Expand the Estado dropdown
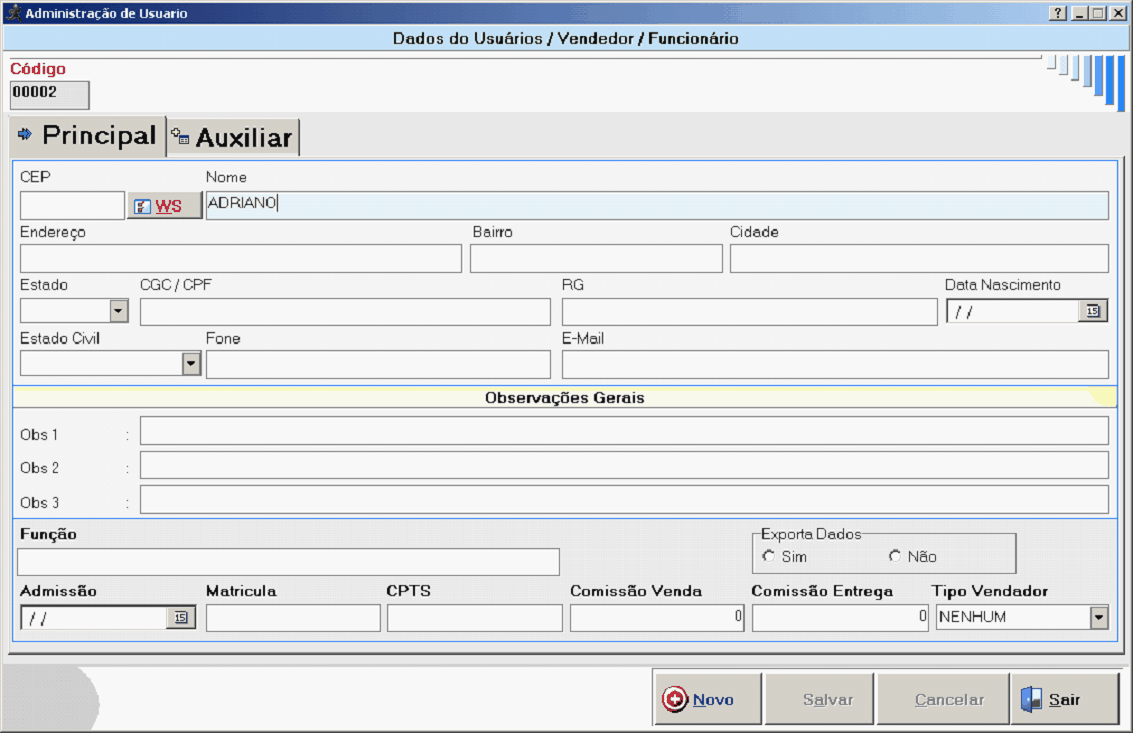 pyautogui.click(x=119, y=311)
